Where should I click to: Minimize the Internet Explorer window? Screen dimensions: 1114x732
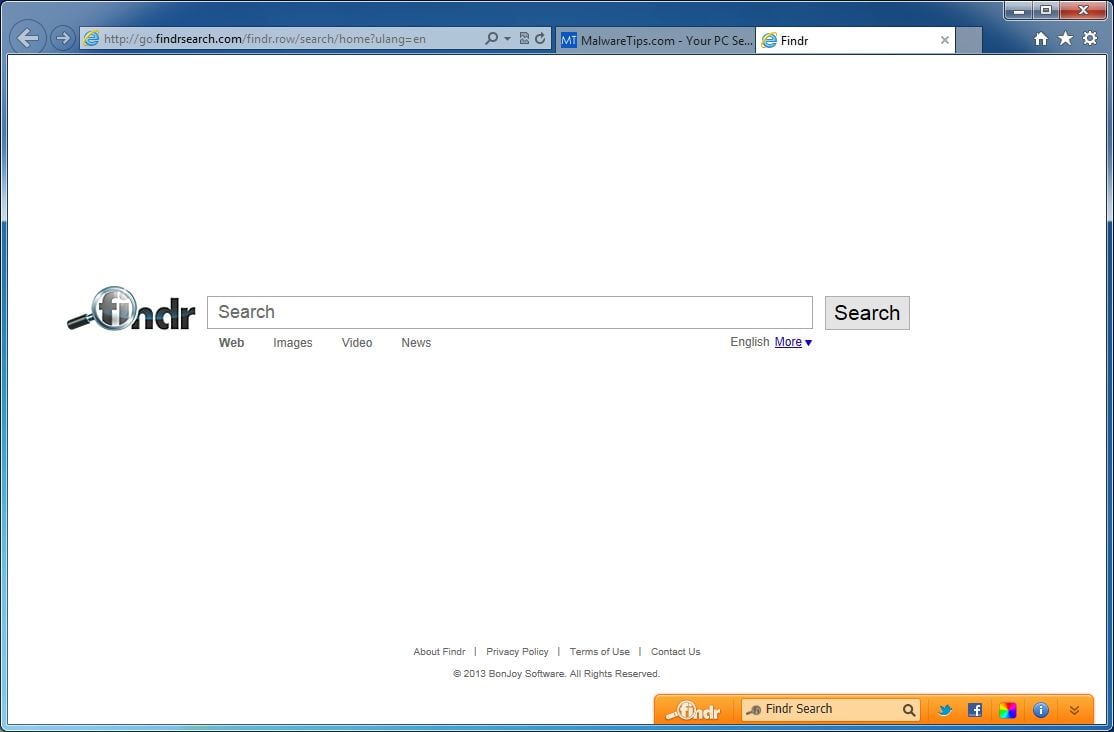pyautogui.click(x=1019, y=11)
